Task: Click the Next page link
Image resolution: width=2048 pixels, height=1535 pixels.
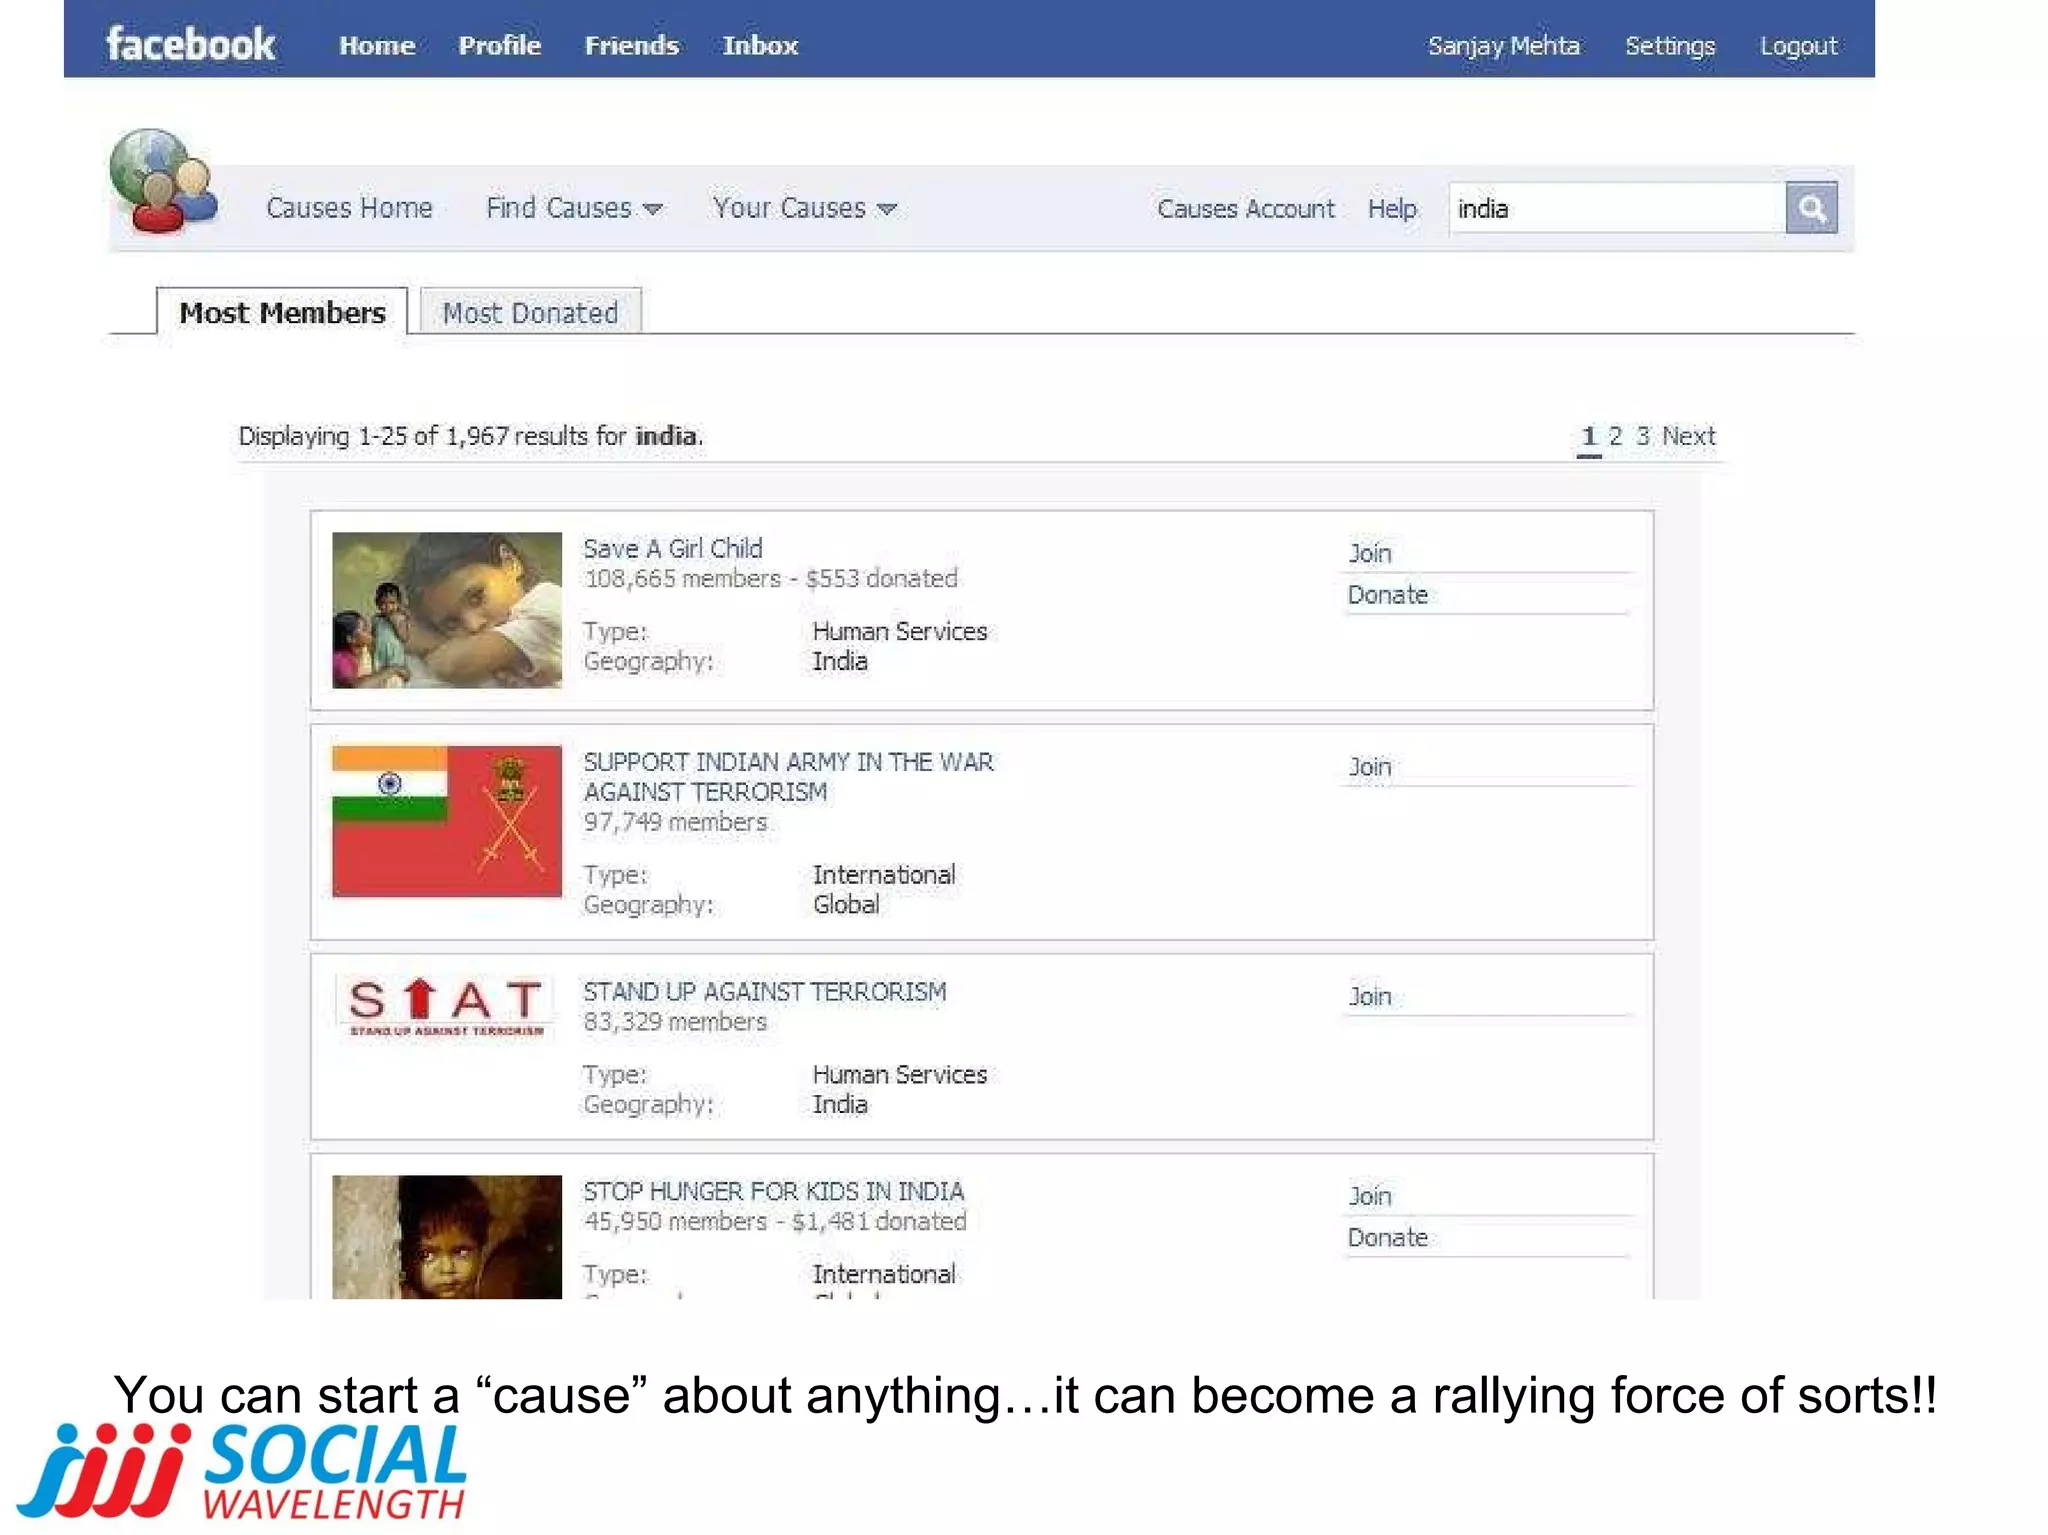Action: [x=1688, y=437]
